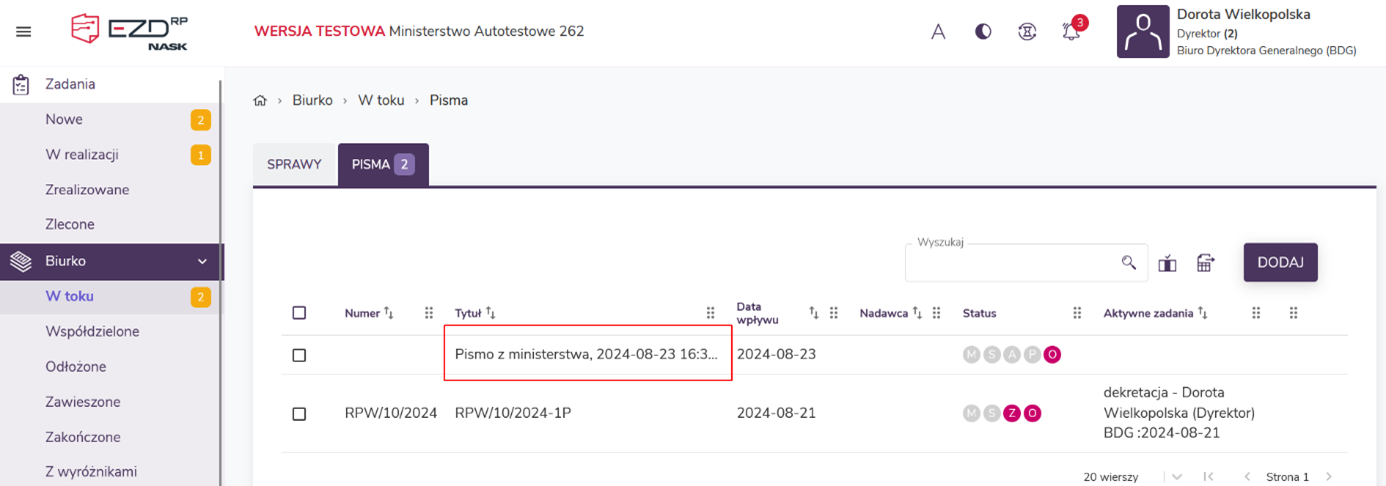Open the 'Pismo z ministerstwa' document link

[586, 354]
